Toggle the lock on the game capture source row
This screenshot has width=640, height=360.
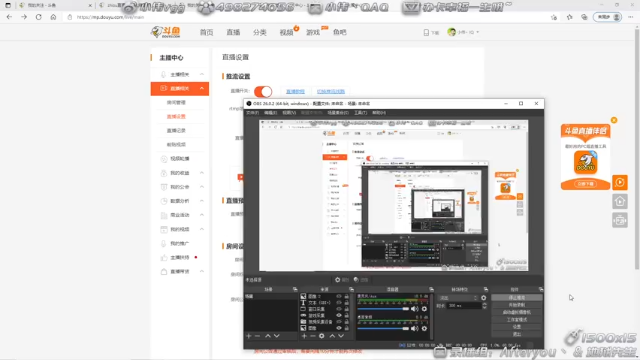347,316
